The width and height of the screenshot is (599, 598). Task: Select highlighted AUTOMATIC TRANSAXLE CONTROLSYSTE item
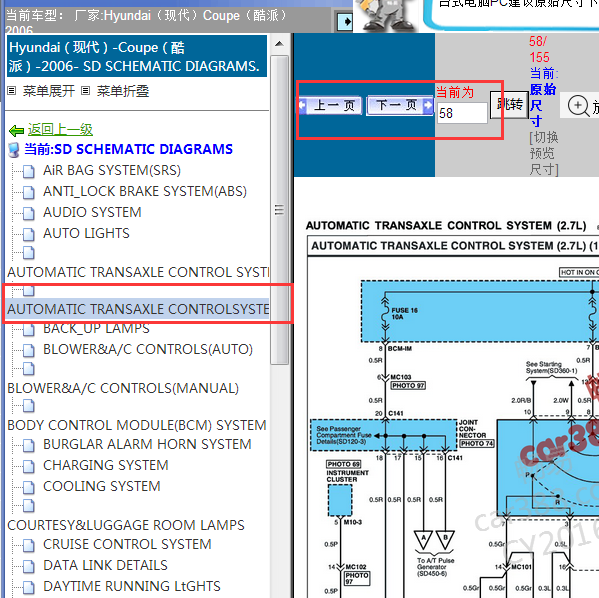[138, 309]
